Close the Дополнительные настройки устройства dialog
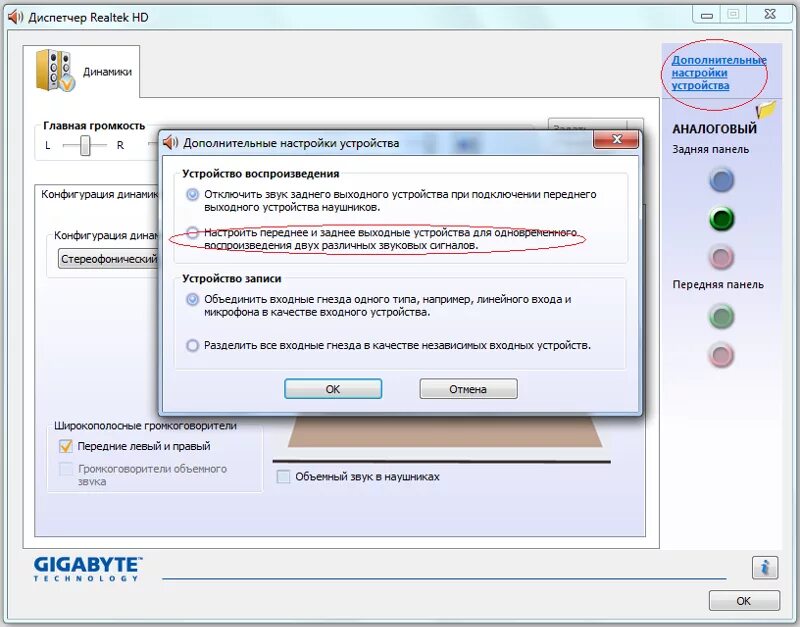Image resolution: width=800 pixels, height=627 pixels. 616,139
